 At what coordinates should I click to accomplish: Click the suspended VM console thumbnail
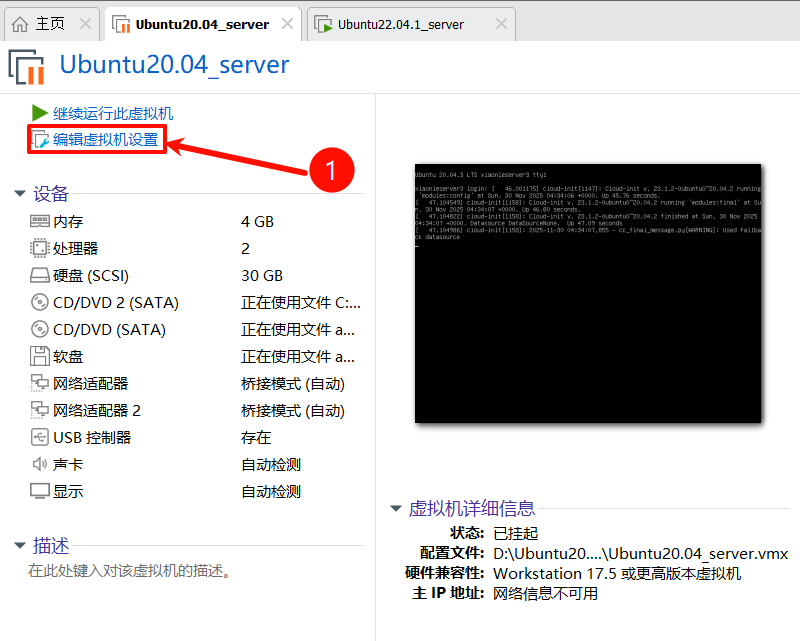pos(588,293)
